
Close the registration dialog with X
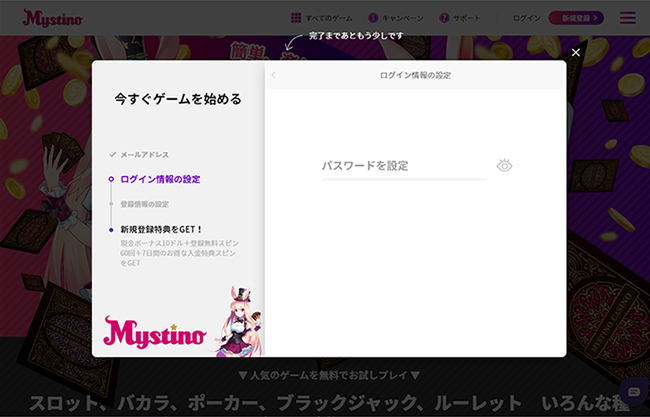point(575,53)
